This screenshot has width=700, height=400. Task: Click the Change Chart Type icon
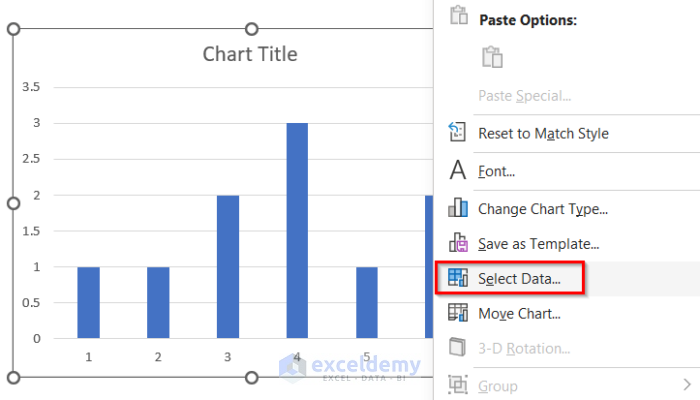click(458, 208)
